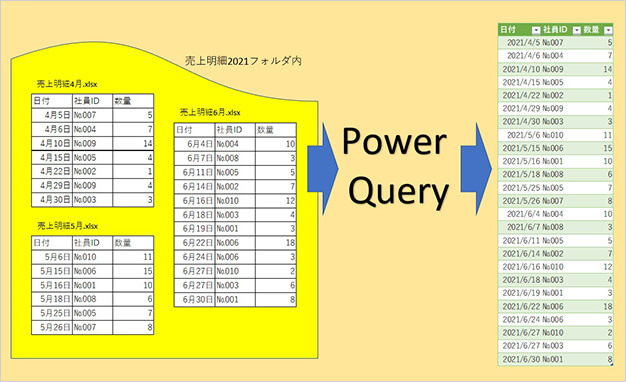Select the 5月26日 cell in May table
Image resolution: width=626 pixels, height=382 pixels.
pyautogui.click(x=52, y=327)
